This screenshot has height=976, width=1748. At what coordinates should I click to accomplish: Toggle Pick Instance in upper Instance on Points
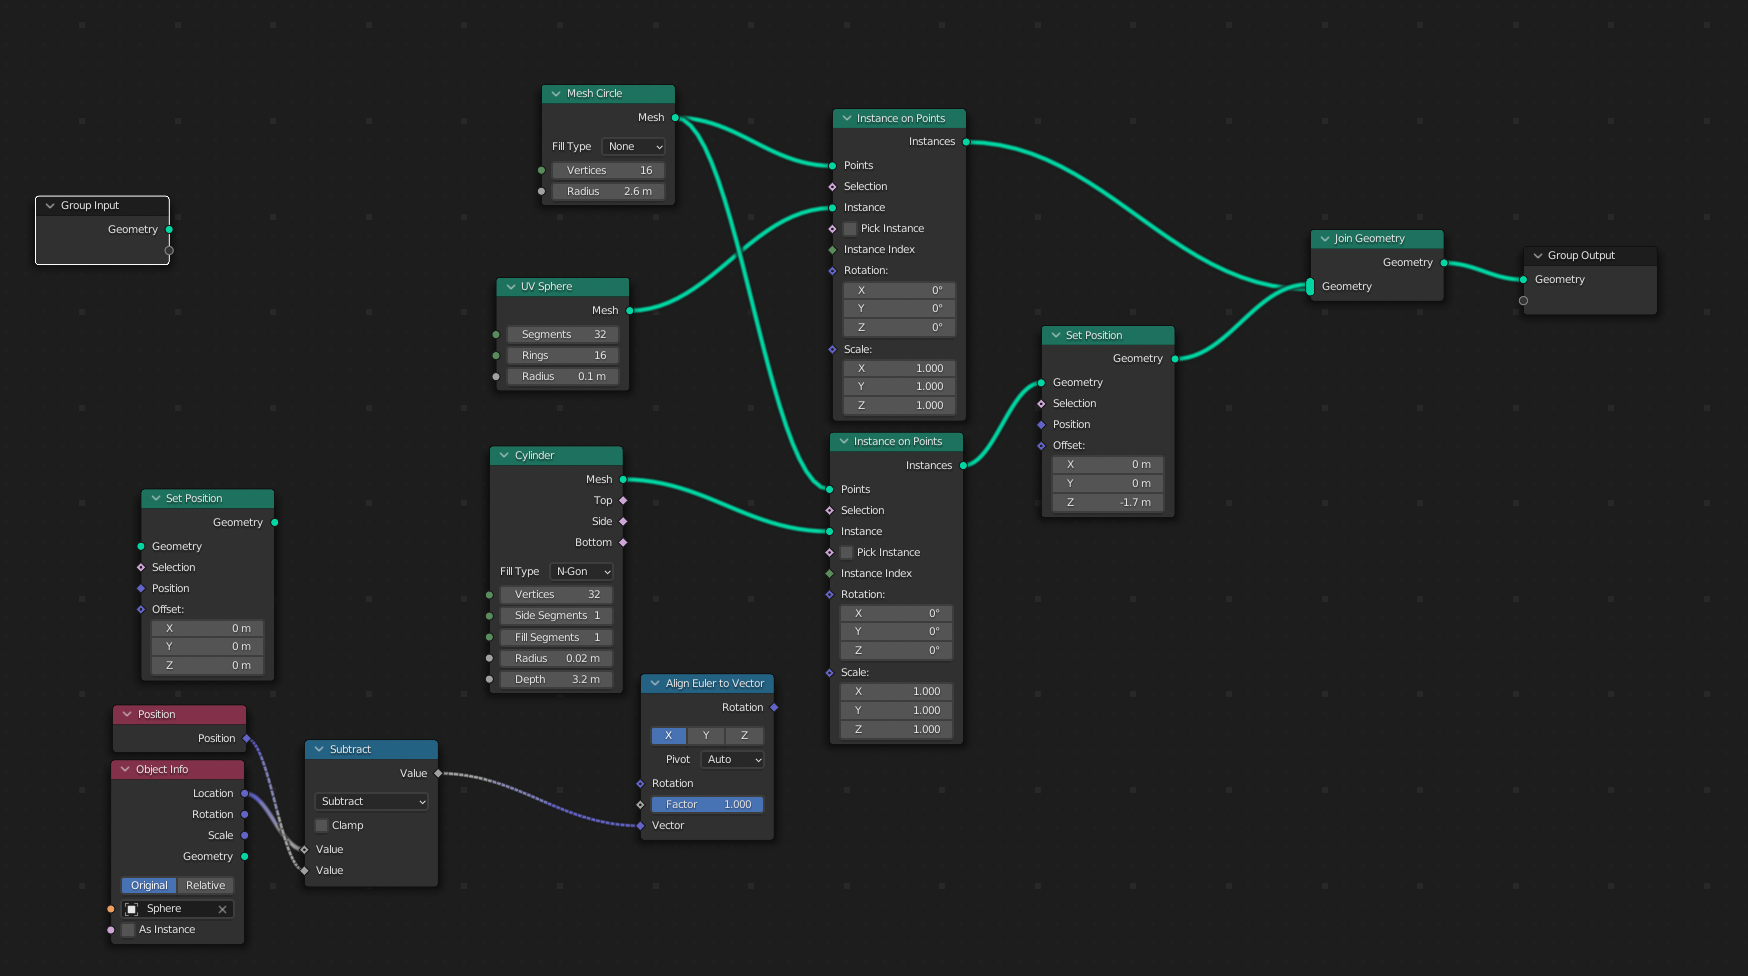point(850,229)
